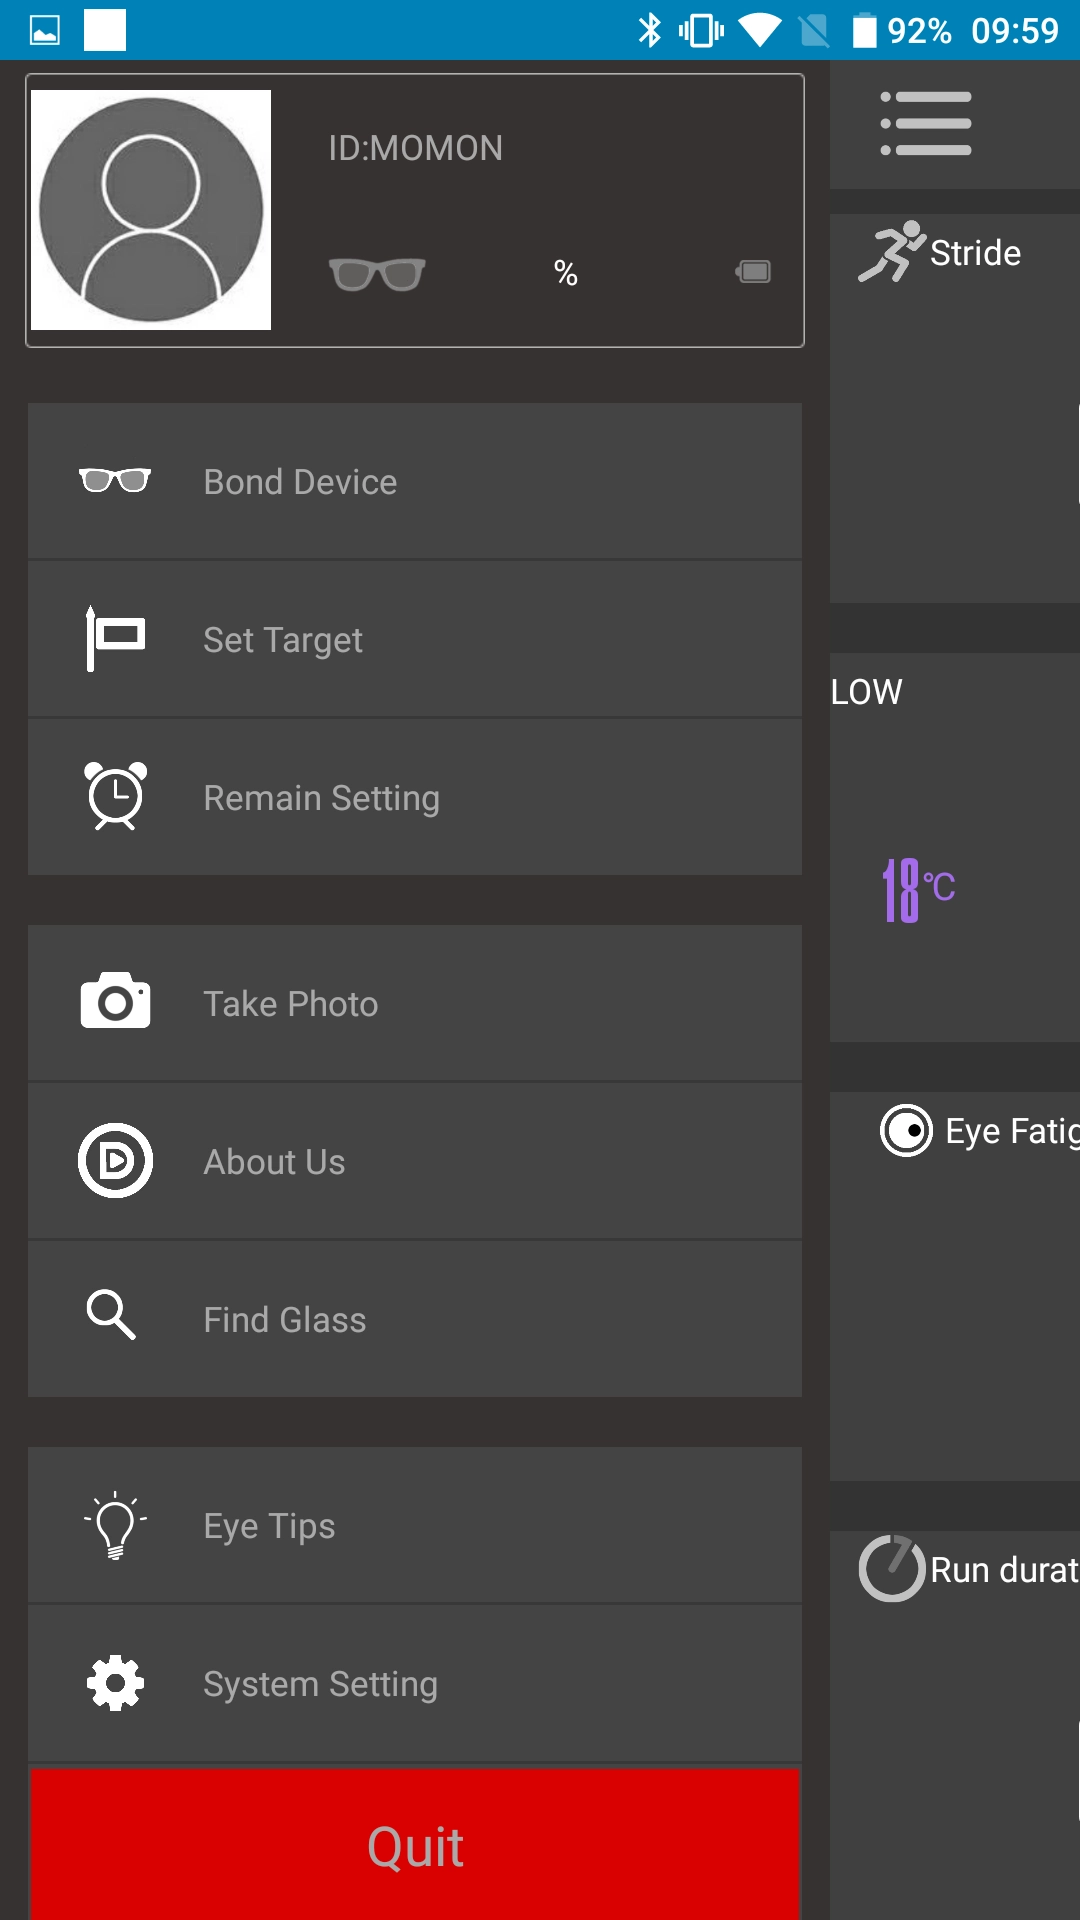1080x1920 pixels.
Task: Tap the ID:MOMON user label
Action: pyautogui.click(x=416, y=148)
